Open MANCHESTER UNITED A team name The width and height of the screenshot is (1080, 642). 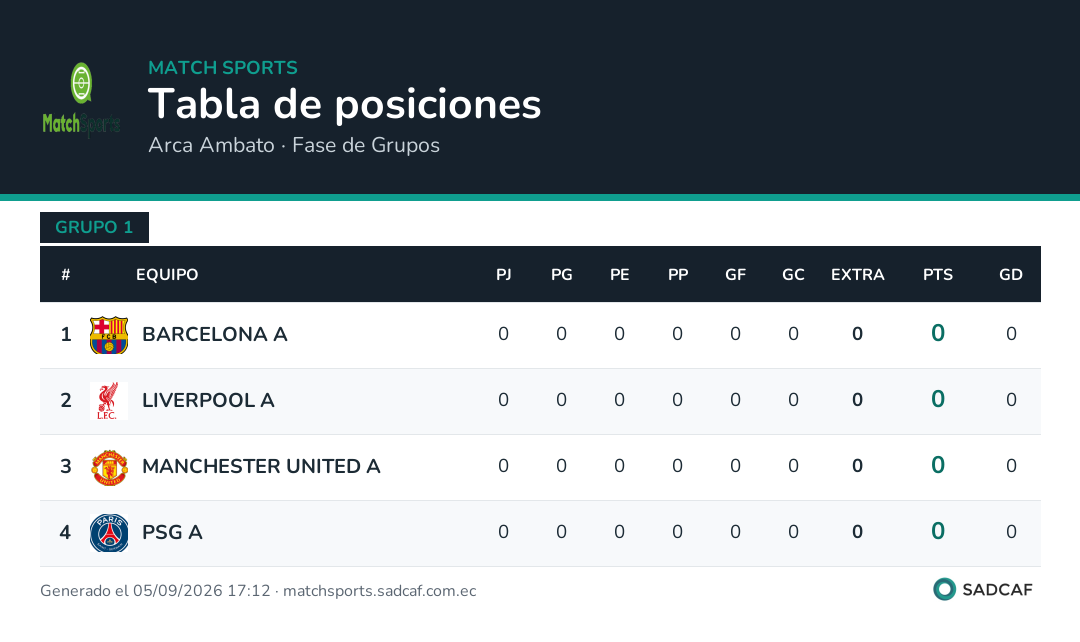(261, 466)
